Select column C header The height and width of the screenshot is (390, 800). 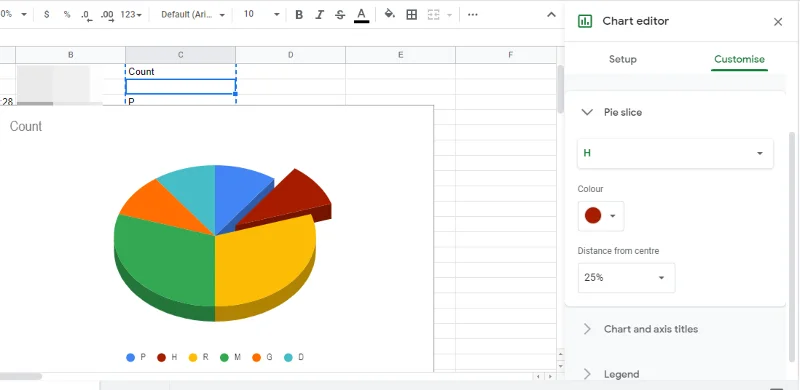(180, 55)
